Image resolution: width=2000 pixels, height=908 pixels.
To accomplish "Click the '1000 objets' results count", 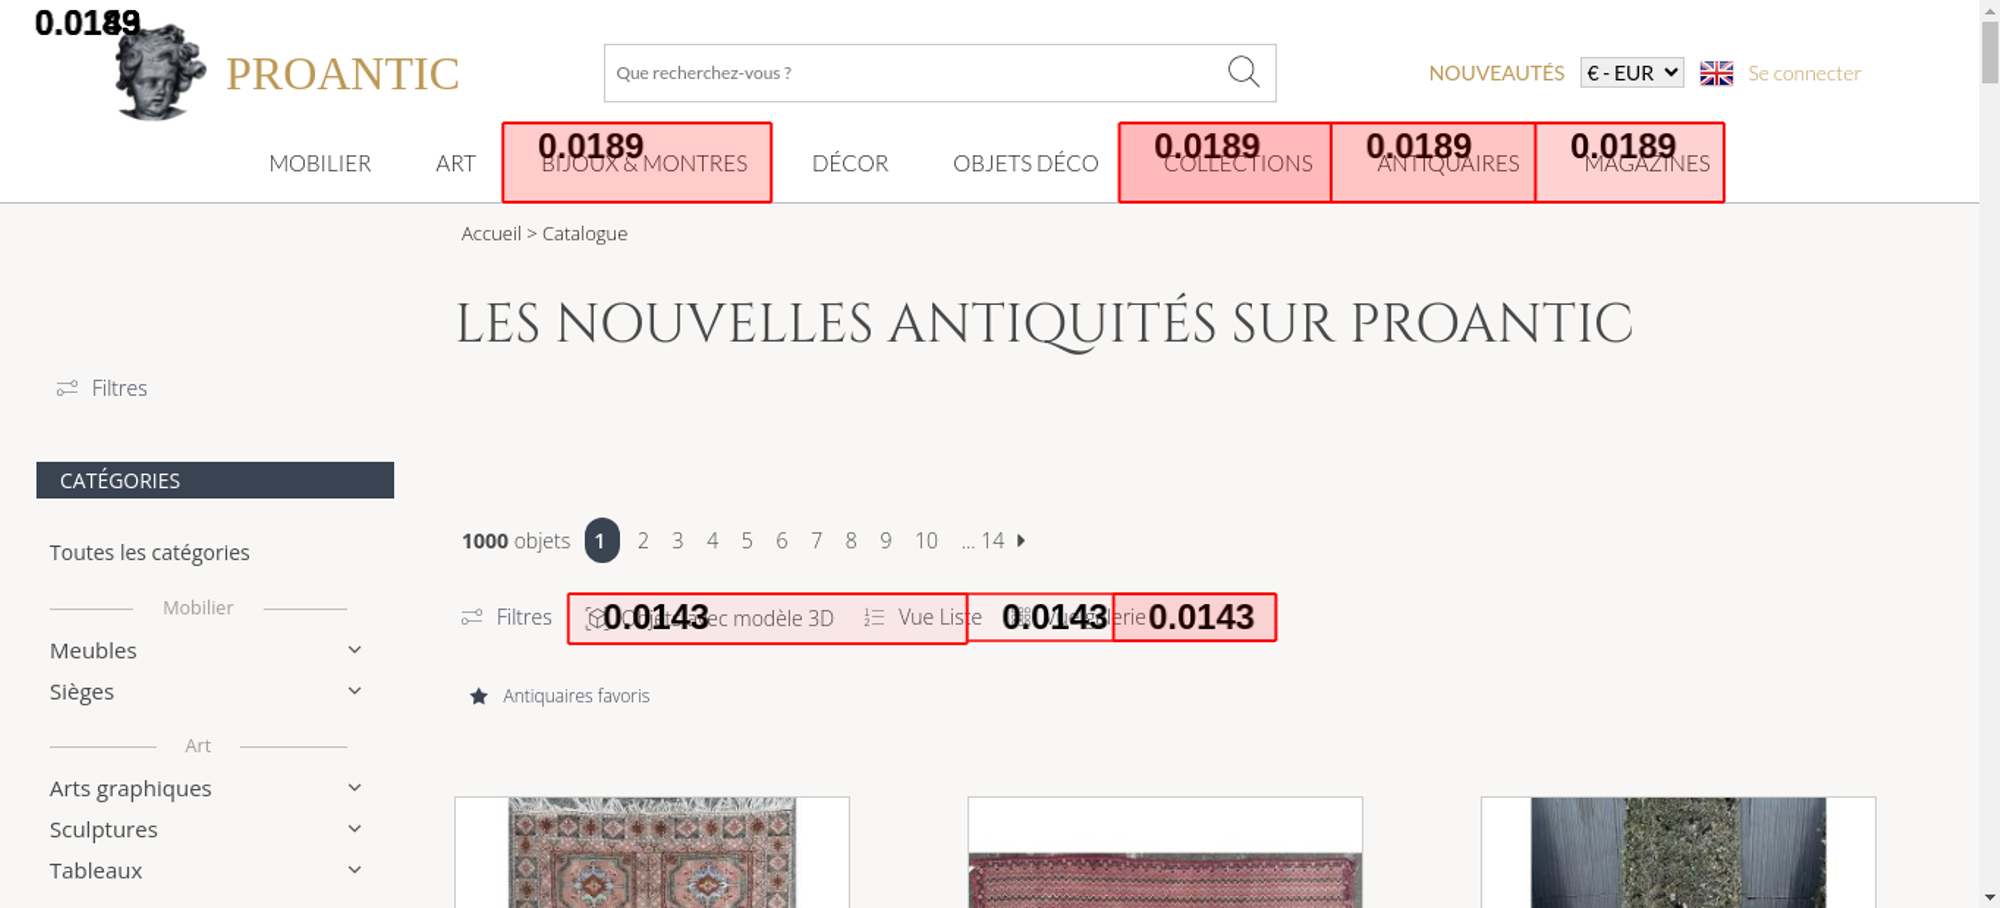I will [x=516, y=541].
